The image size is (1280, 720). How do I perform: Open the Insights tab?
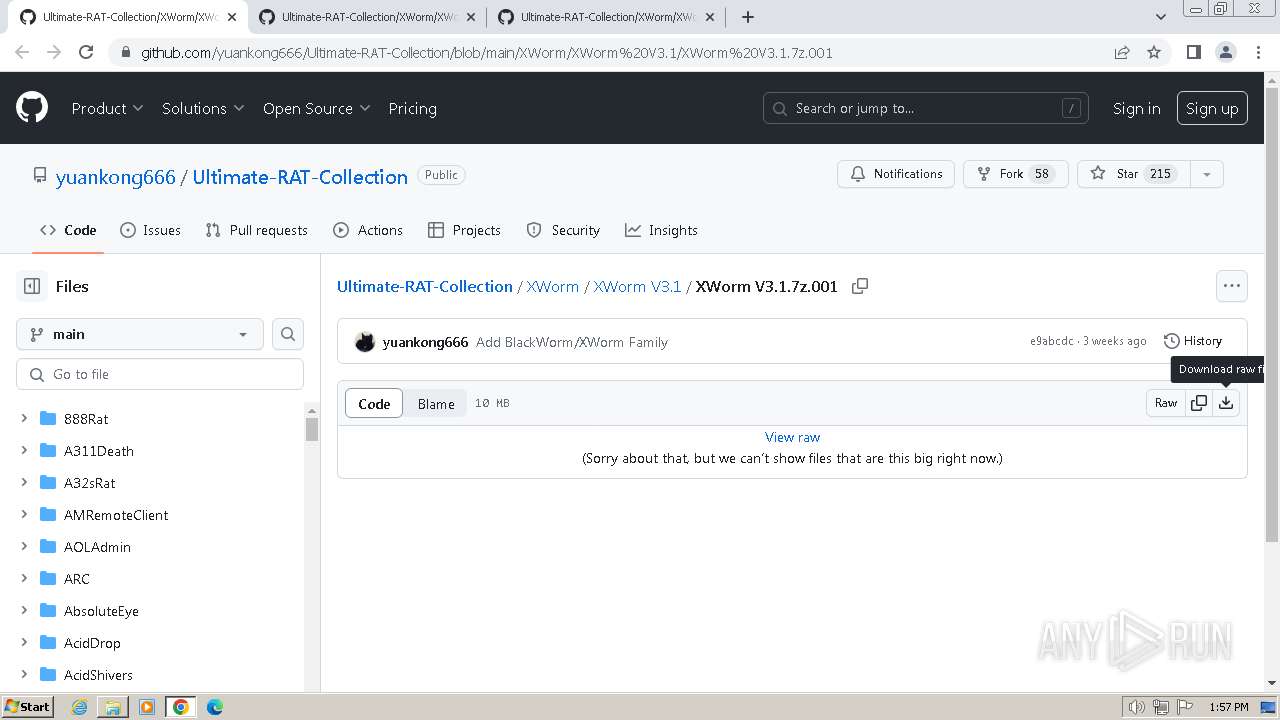(x=661, y=230)
